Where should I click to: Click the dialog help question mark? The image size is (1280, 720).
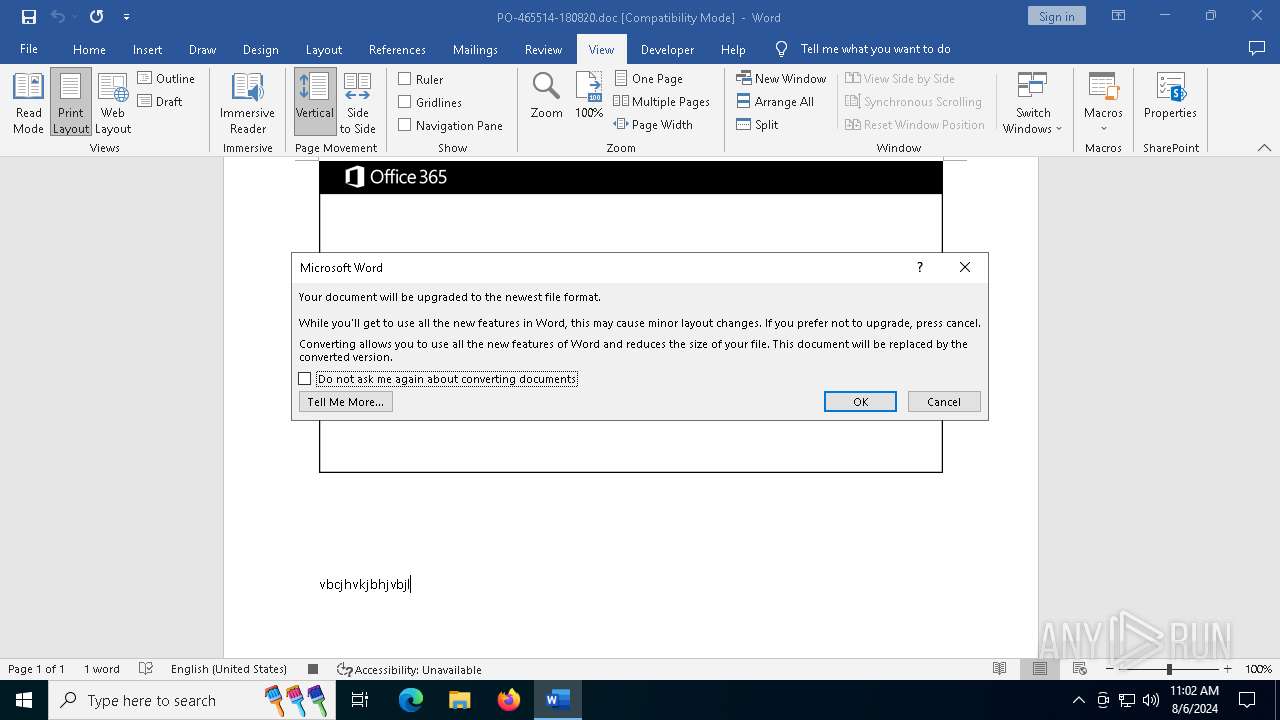920,267
